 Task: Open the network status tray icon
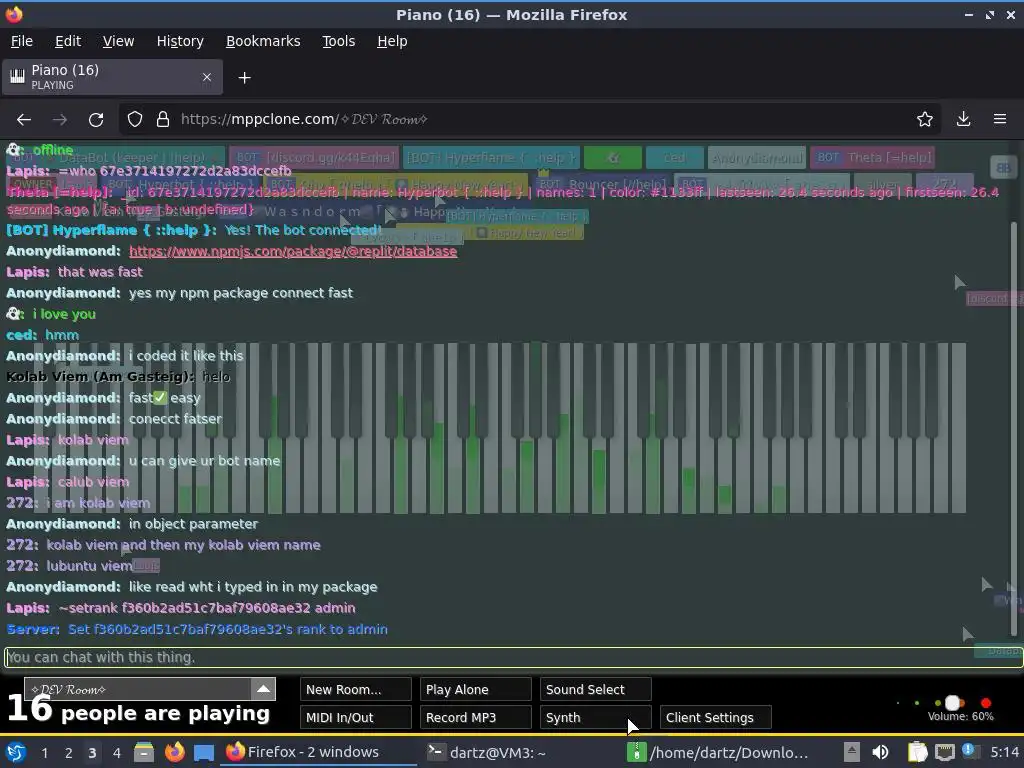944,752
